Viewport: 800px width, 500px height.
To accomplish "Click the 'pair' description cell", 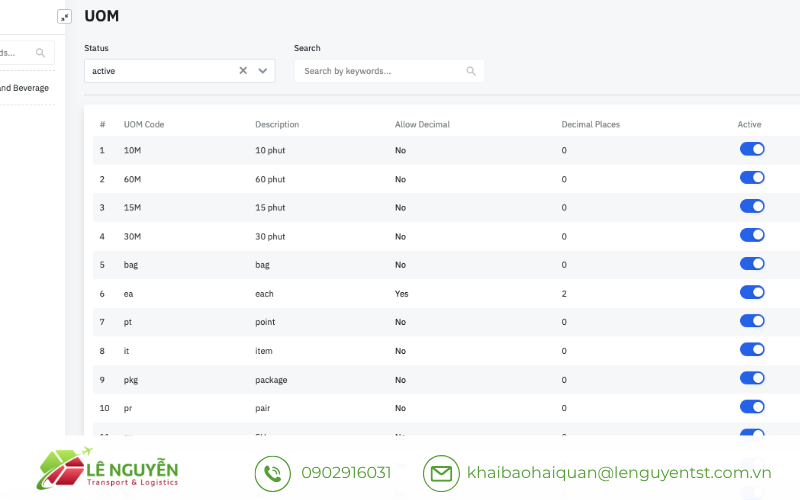I will coord(263,408).
